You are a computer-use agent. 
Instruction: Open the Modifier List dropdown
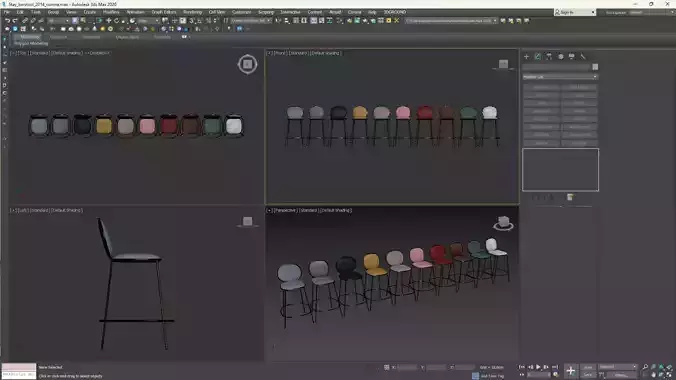[x=560, y=77]
